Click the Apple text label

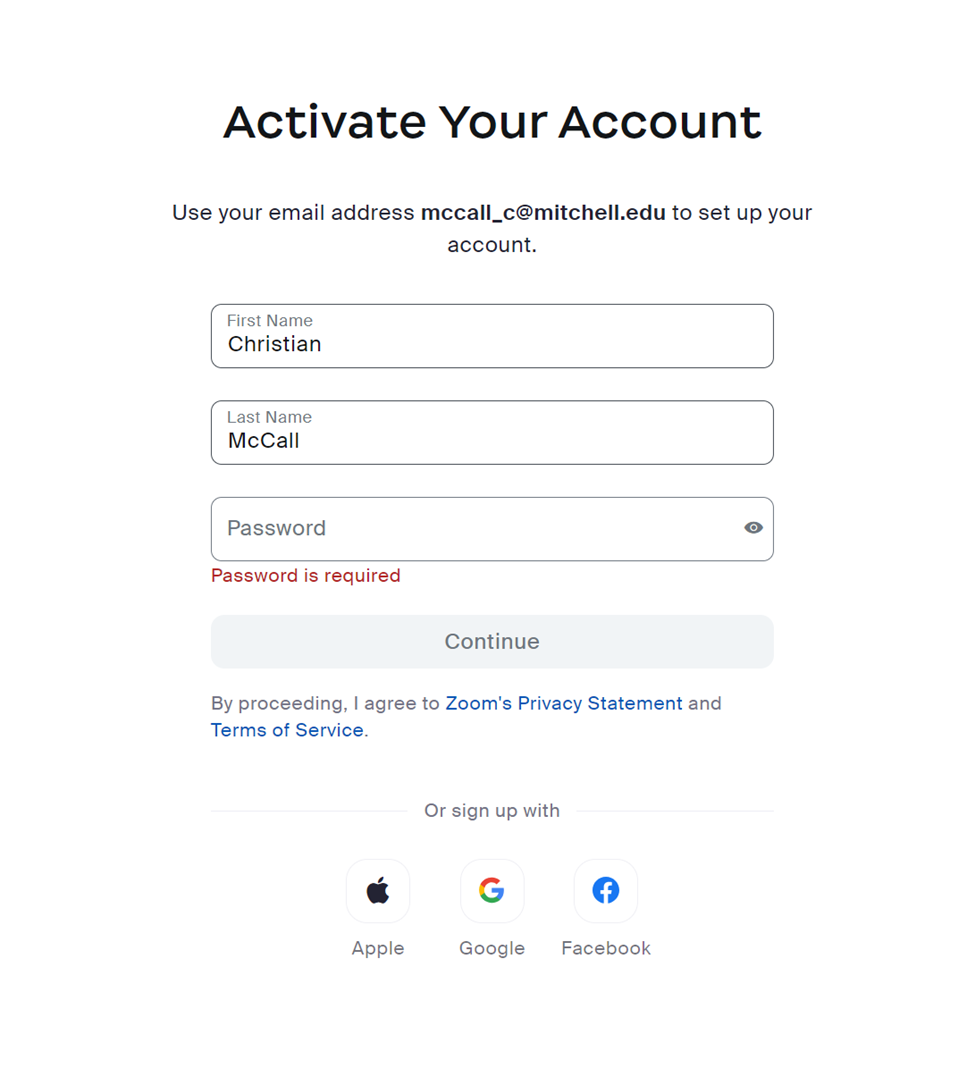coord(378,948)
